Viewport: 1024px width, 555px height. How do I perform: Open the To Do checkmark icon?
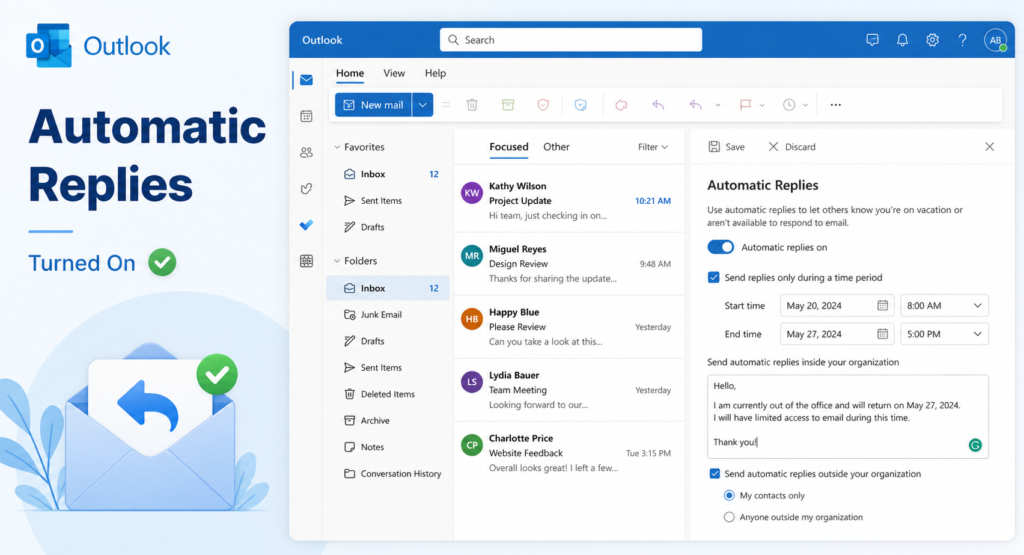[306, 225]
